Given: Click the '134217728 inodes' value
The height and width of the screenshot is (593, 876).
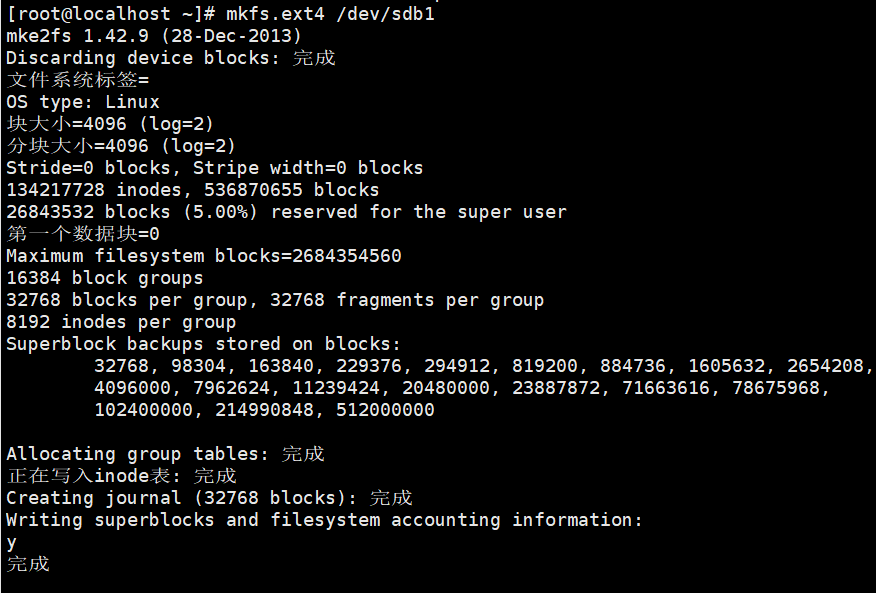Looking at the screenshot, I should 94,190.
